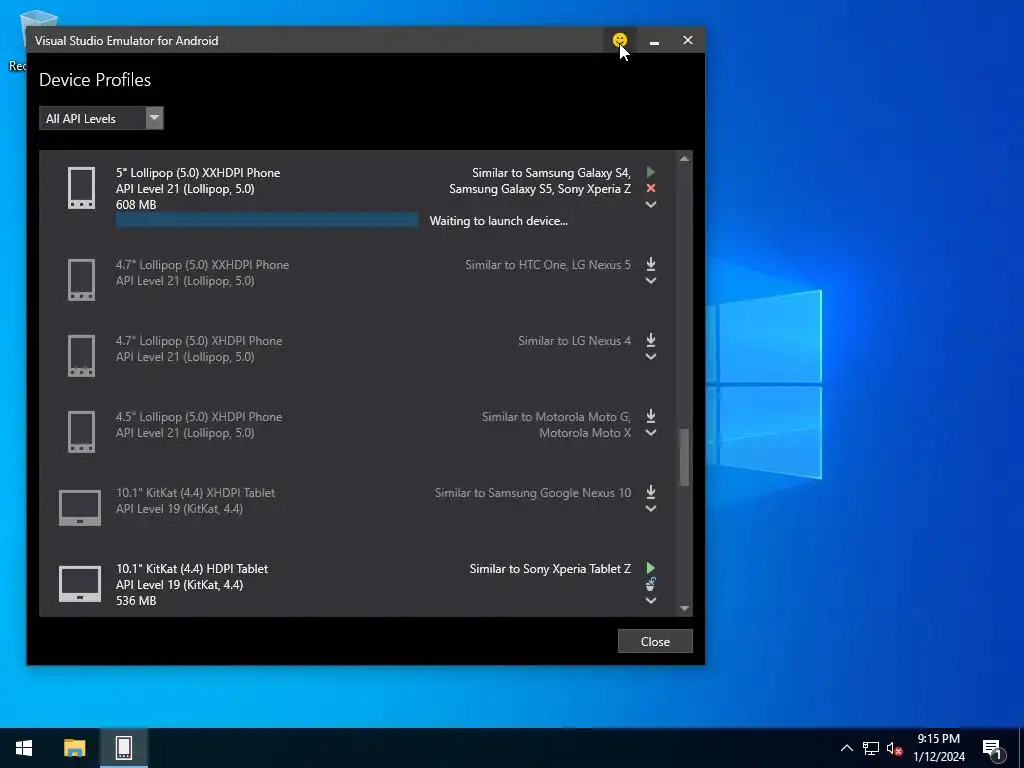This screenshot has width=1024, height=768.
Task: Click the muted volume icon in system tray
Action: (894, 748)
